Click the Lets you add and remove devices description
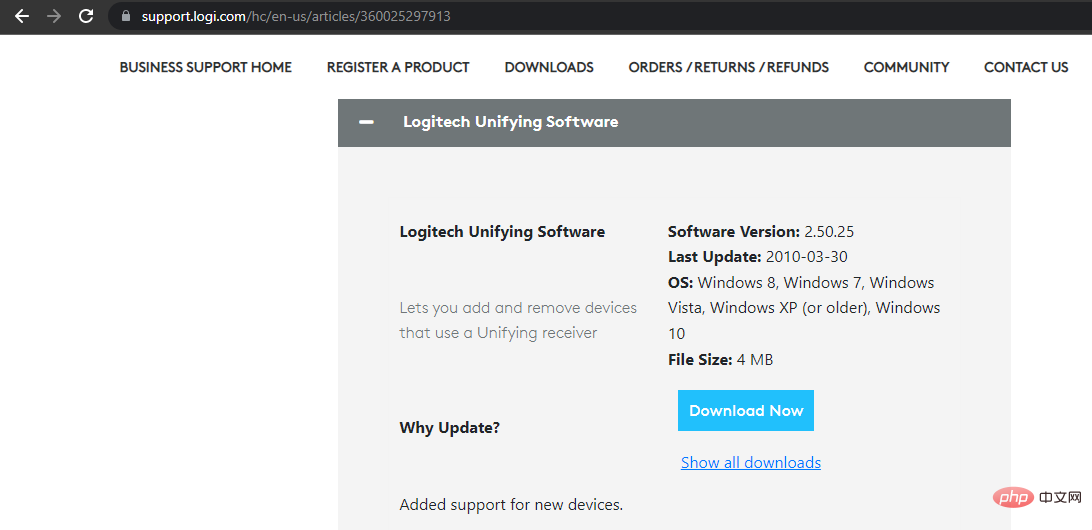Screen dimensions: 1092x530 pos(518,320)
